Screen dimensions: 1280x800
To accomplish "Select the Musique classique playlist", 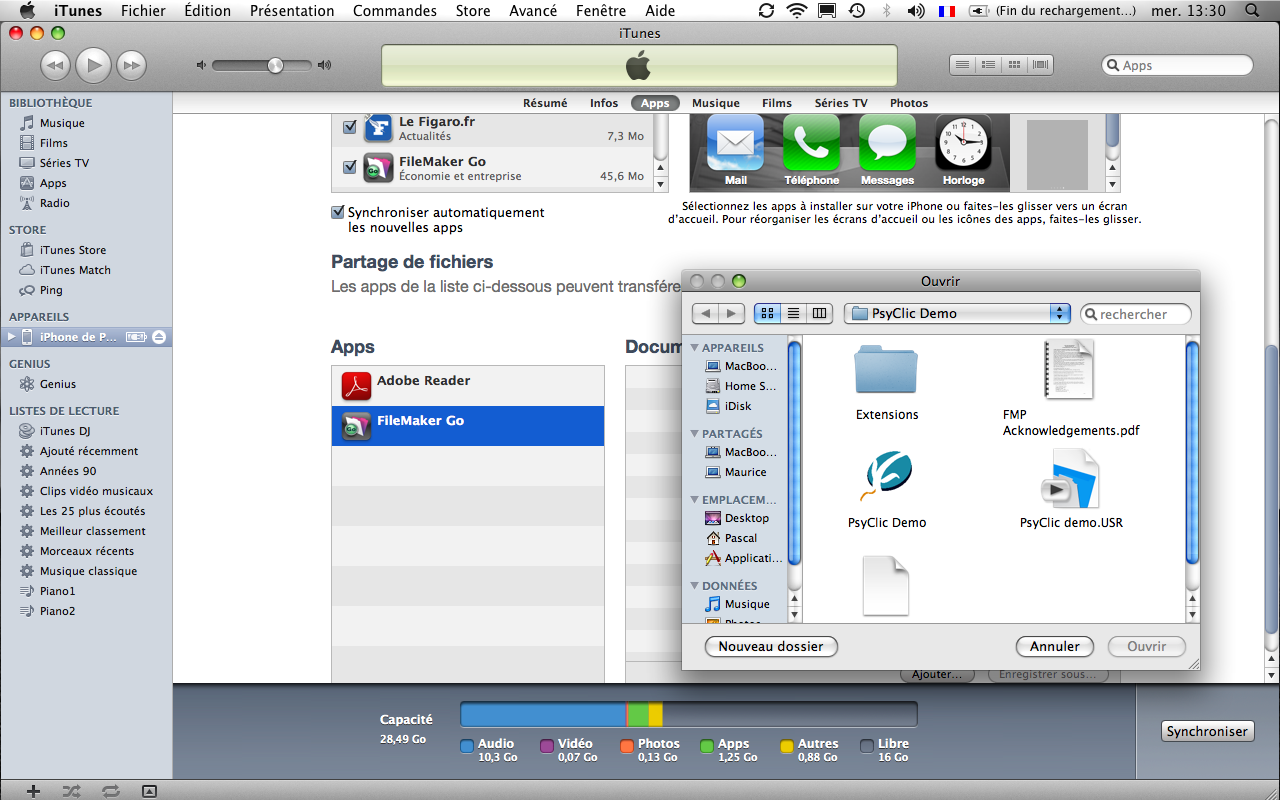I will point(86,571).
